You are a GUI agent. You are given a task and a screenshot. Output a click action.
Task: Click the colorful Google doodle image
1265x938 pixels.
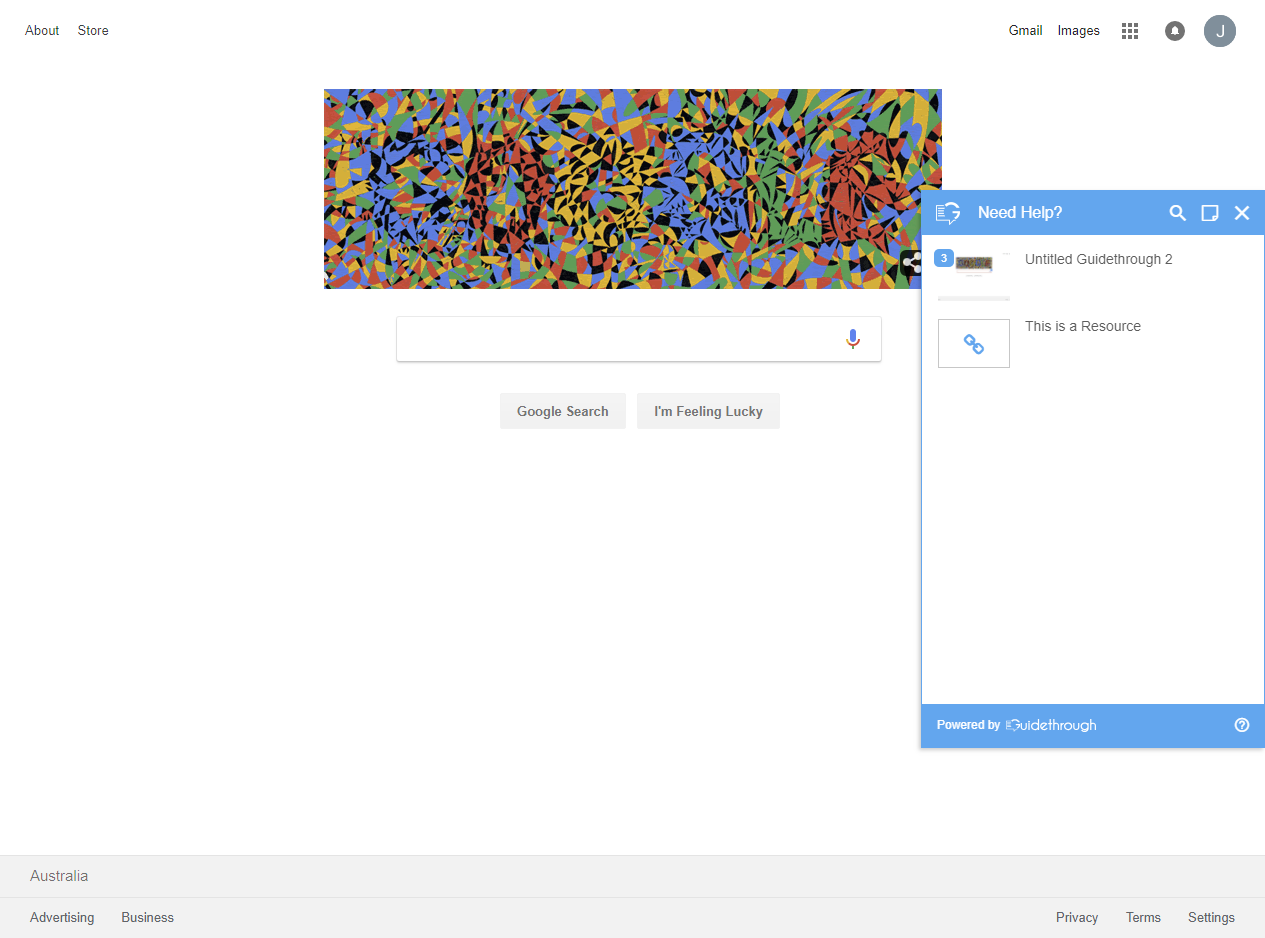pyautogui.click(x=632, y=189)
